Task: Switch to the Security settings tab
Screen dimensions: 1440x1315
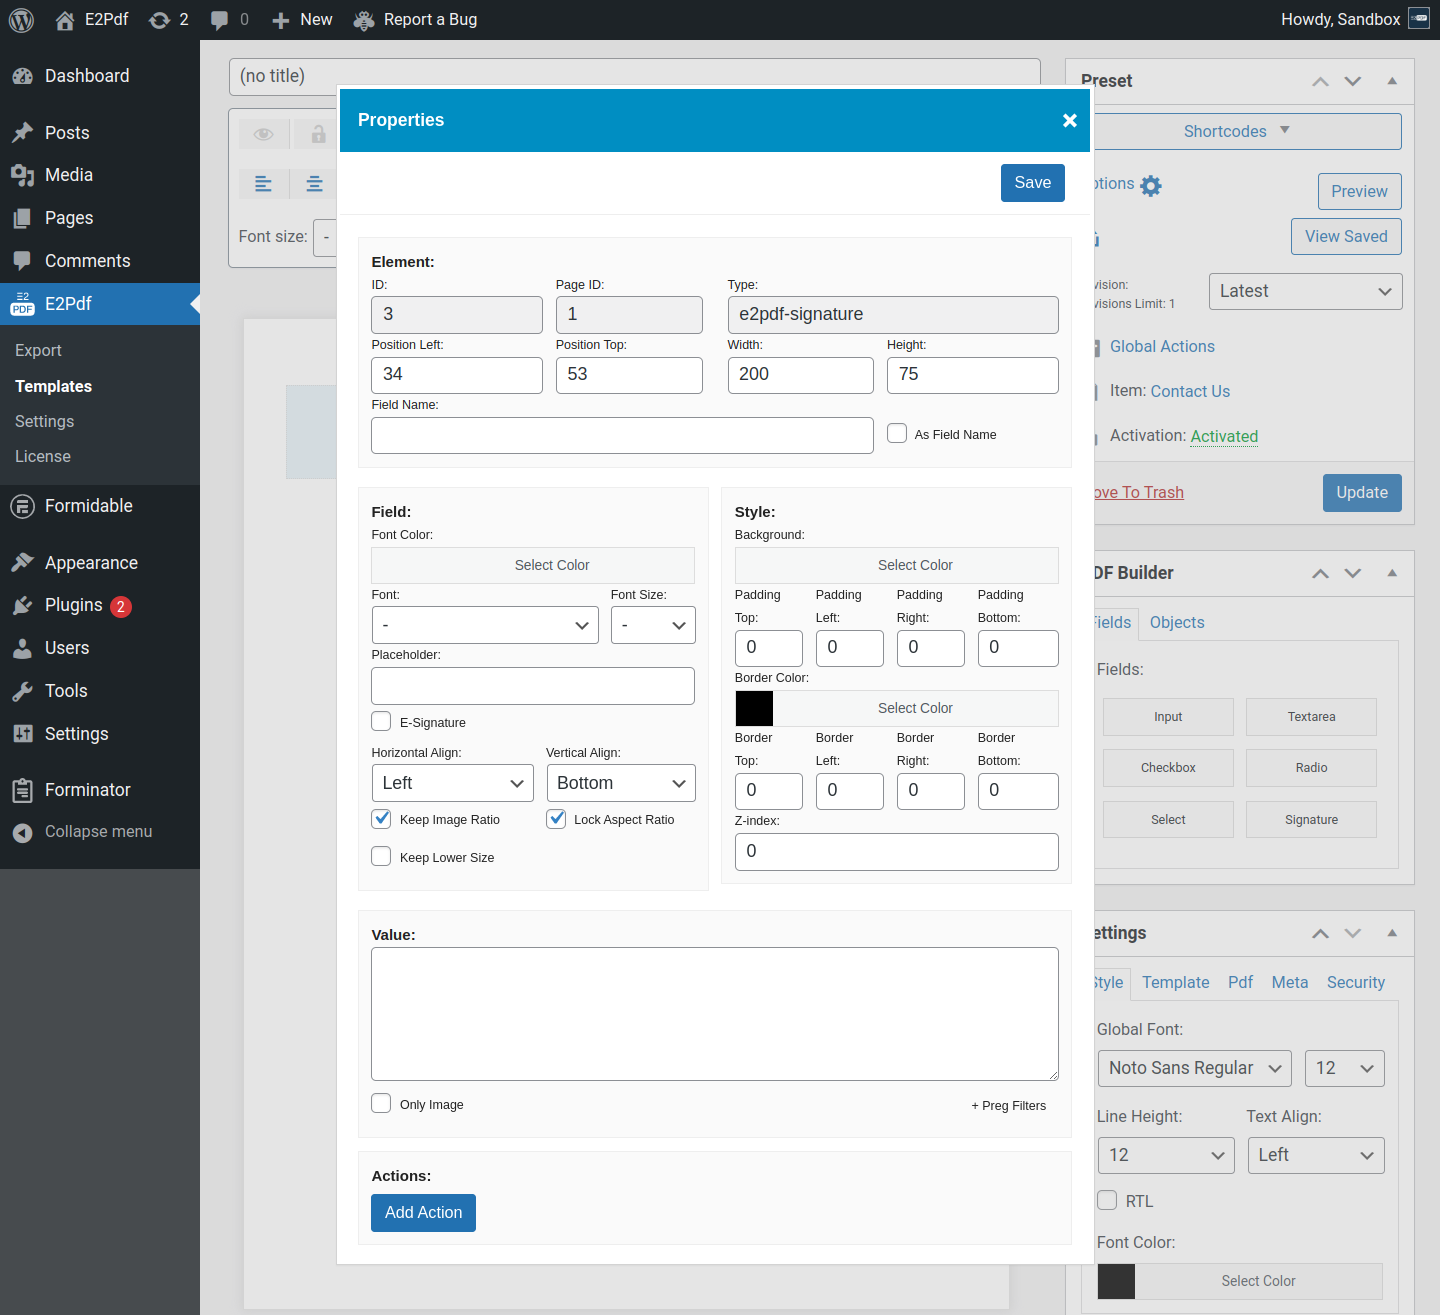Action: point(1355,982)
